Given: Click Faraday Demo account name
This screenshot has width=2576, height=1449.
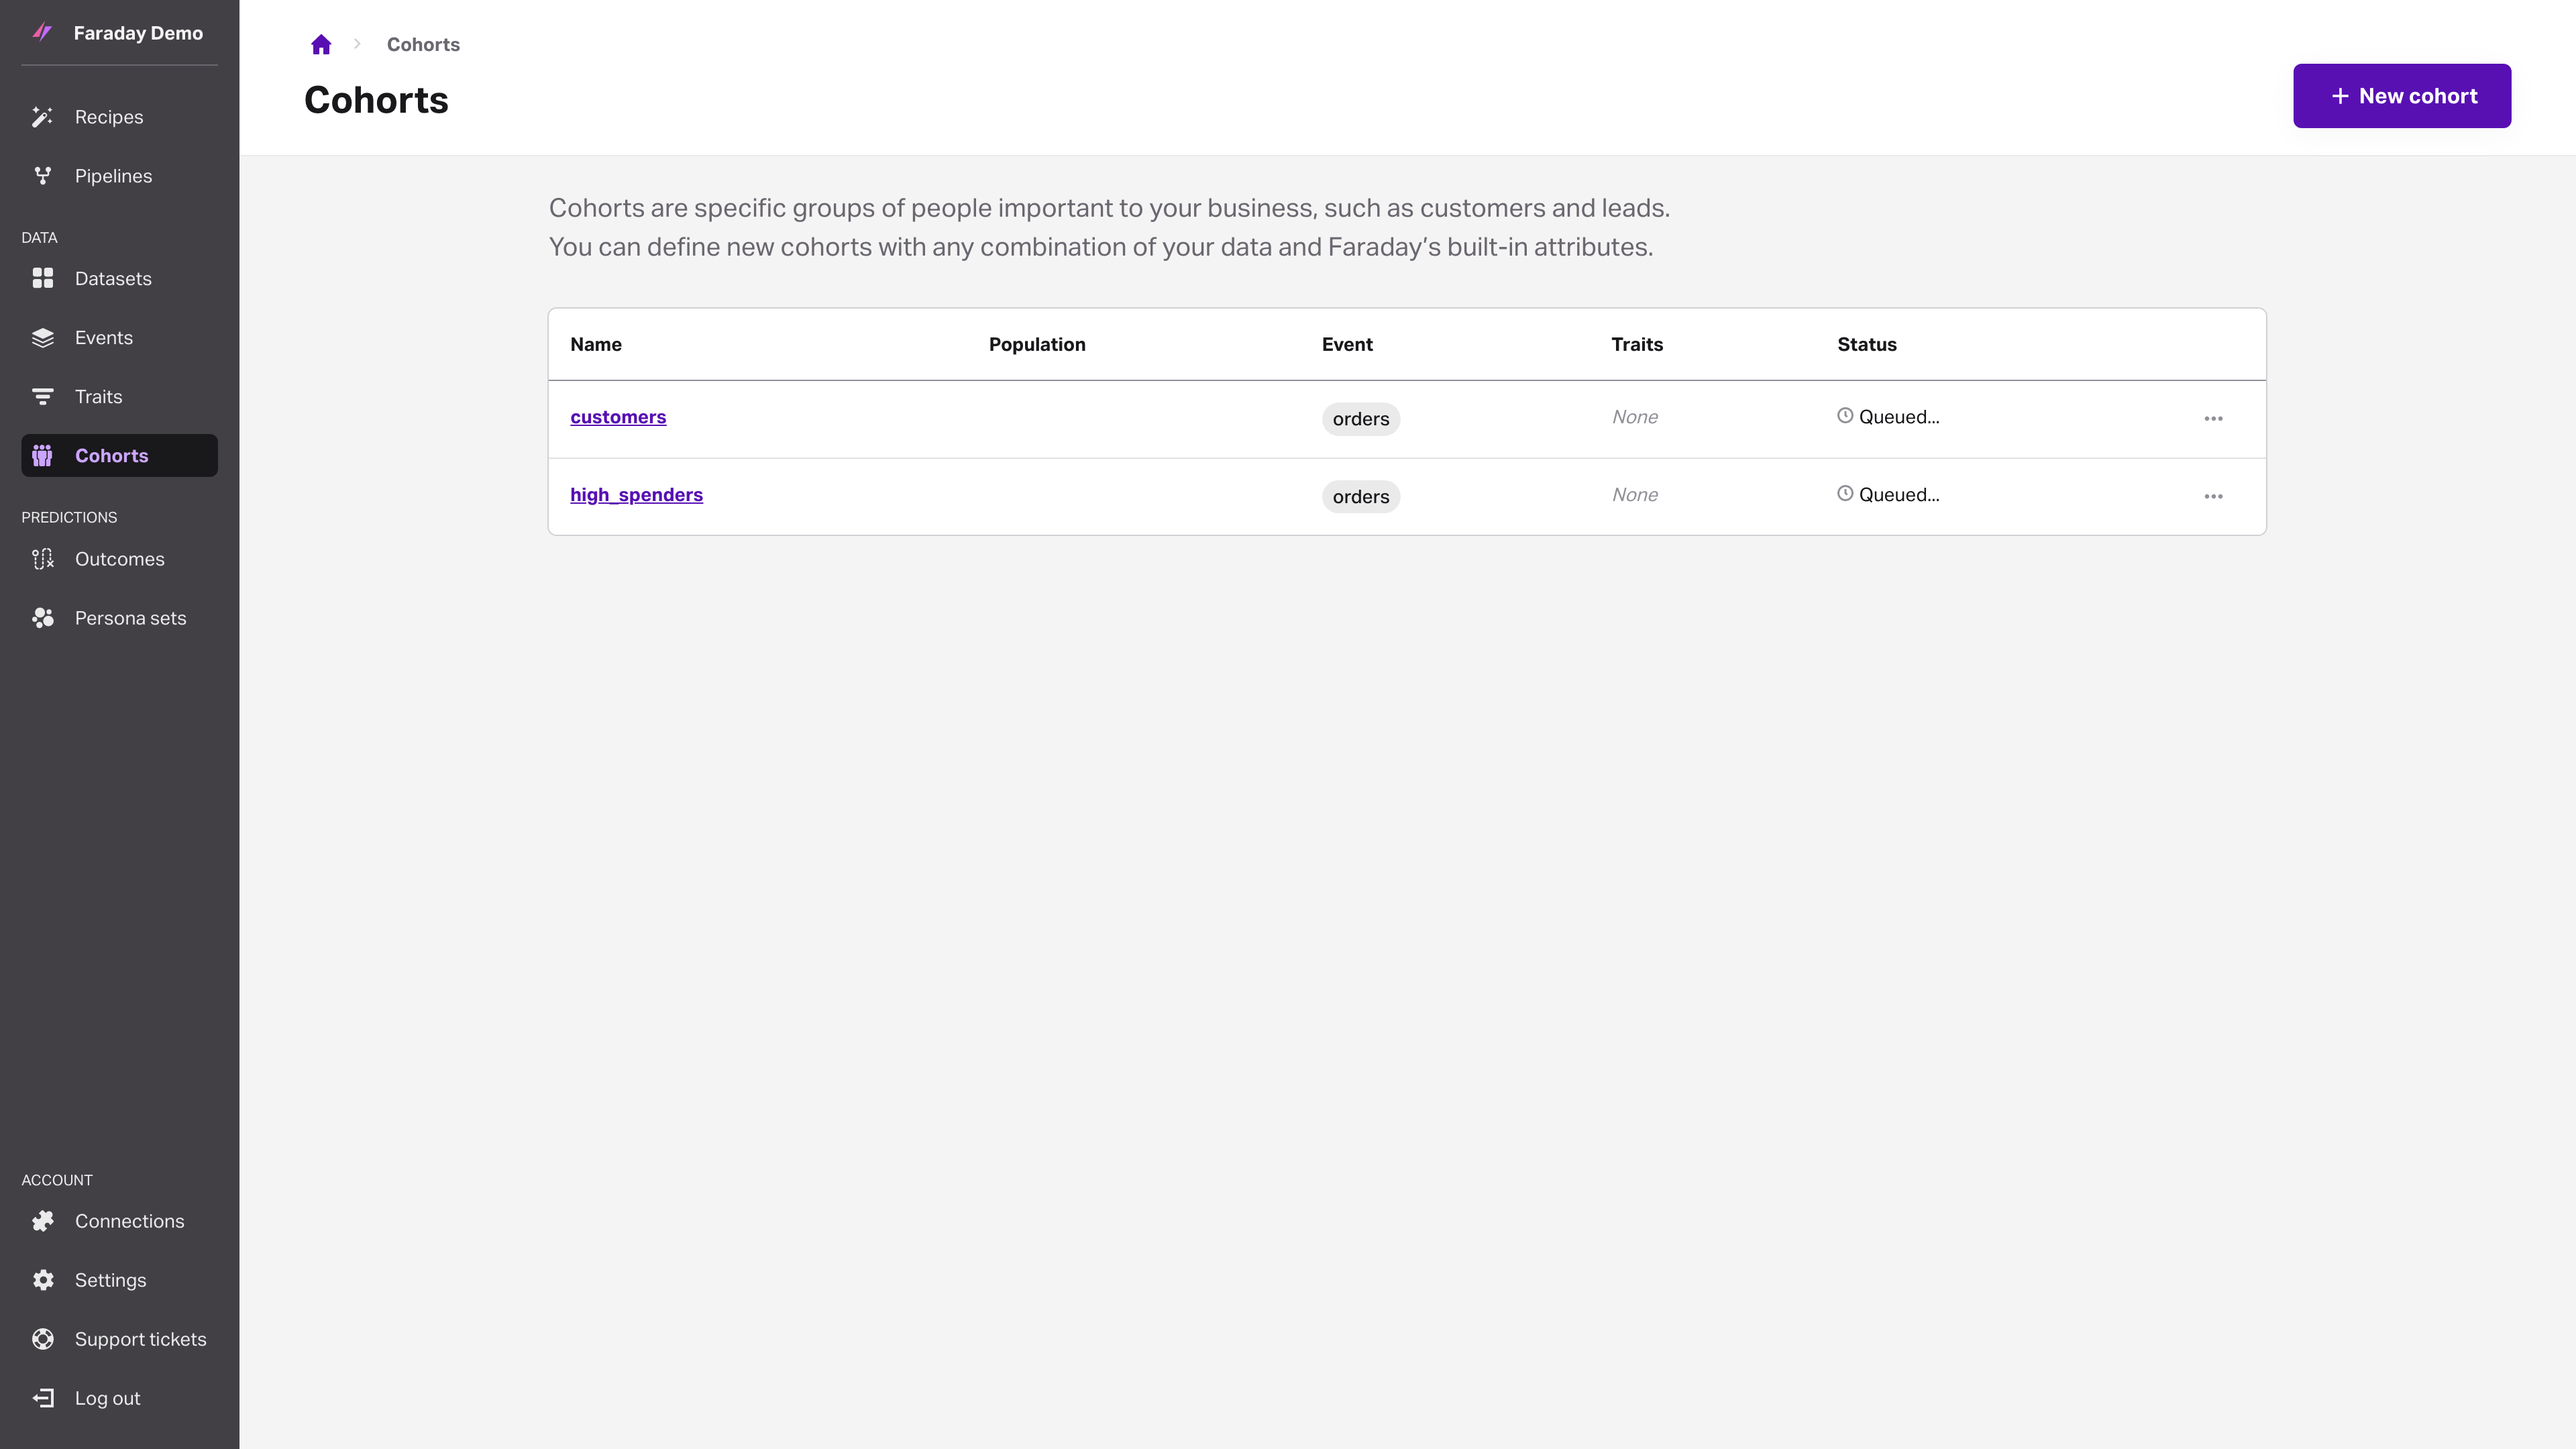Looking at the screenshot, I should (138, 33).
